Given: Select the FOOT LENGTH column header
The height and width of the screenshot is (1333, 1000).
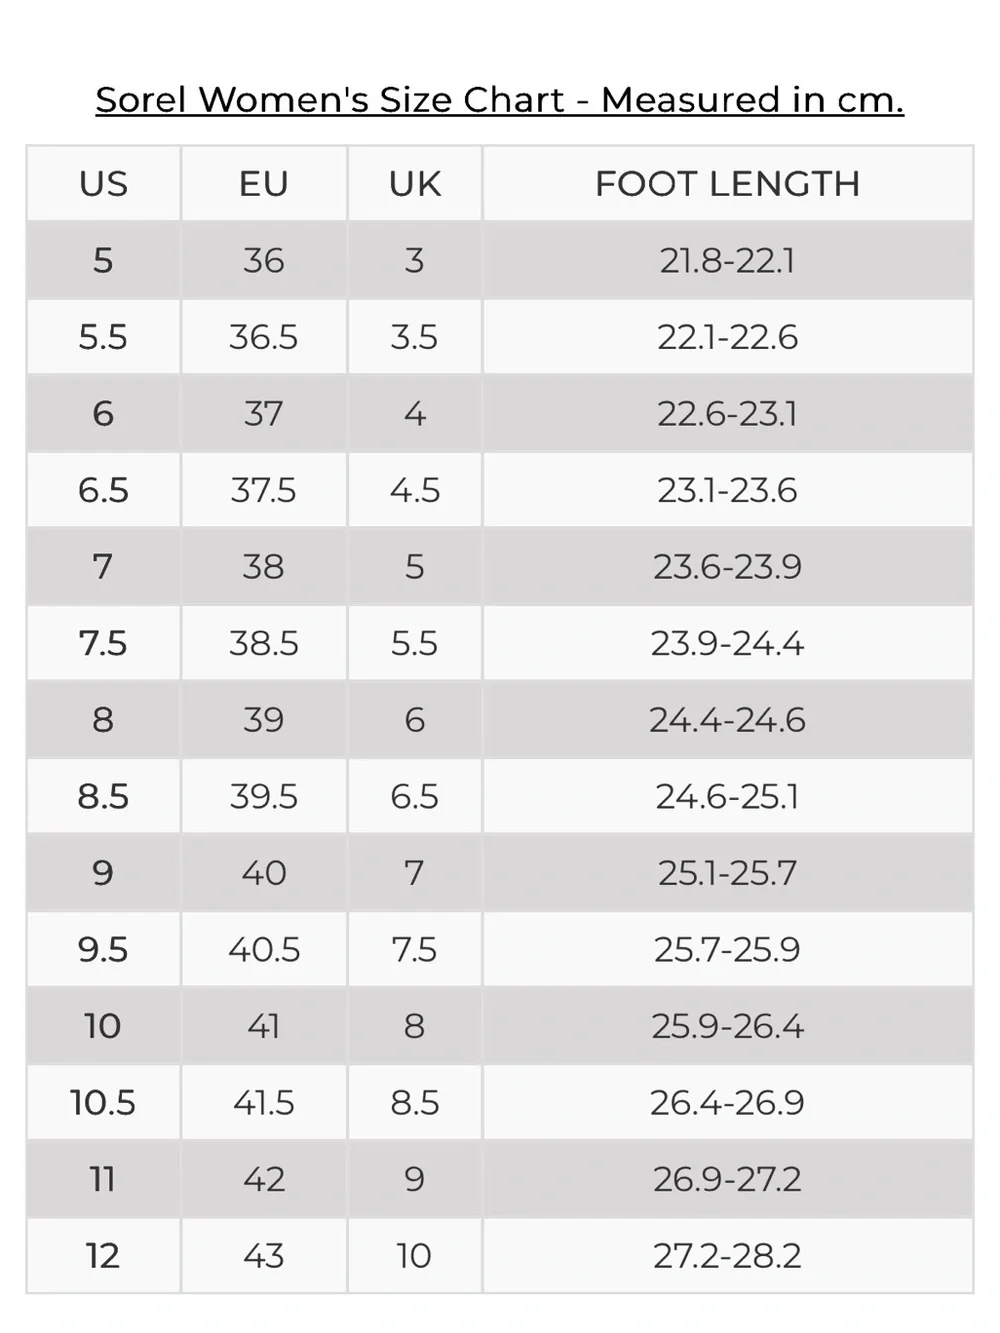Looking at the screenshot, I should 728,184.
